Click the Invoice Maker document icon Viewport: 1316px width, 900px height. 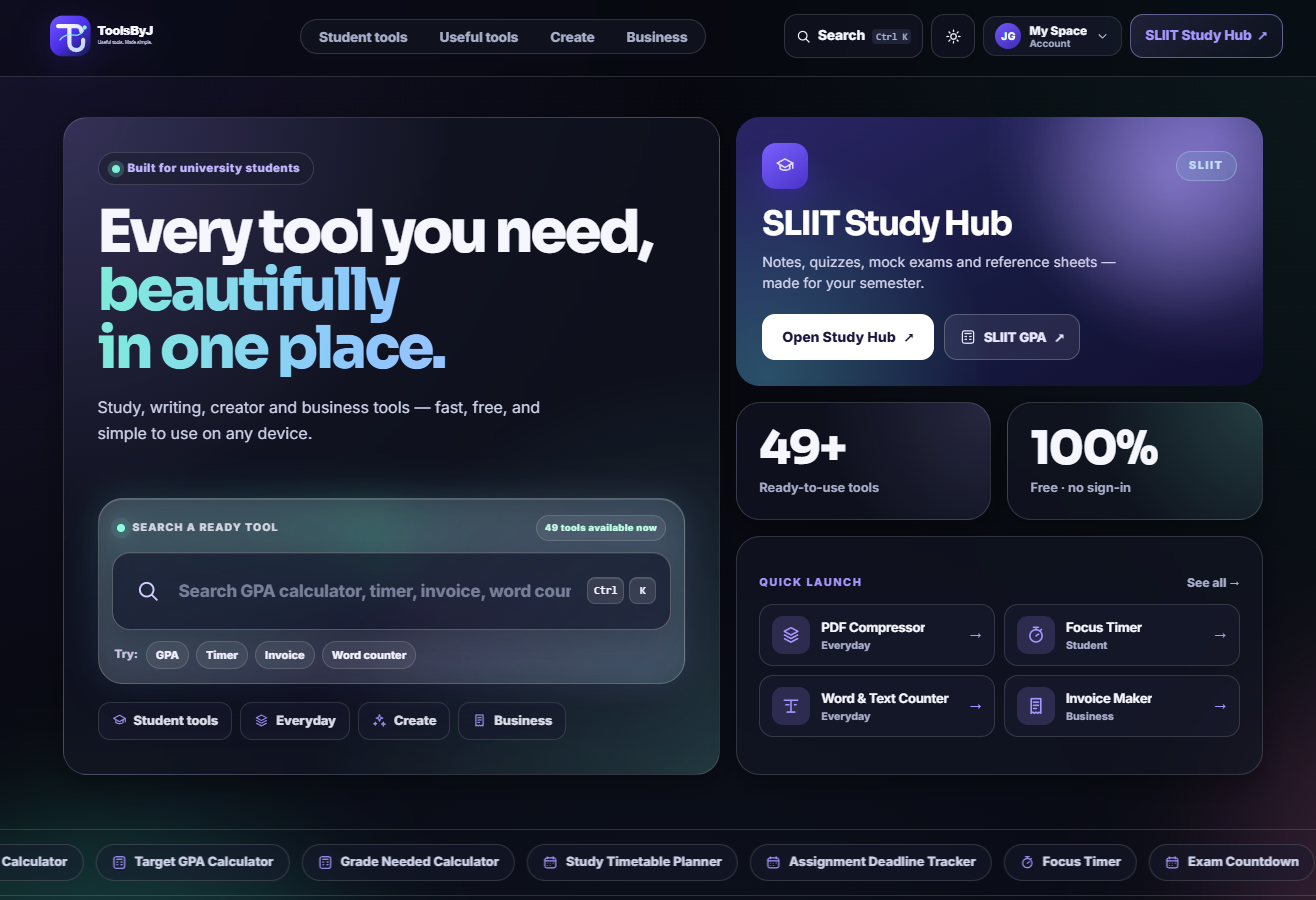[x=1036, y=706]
